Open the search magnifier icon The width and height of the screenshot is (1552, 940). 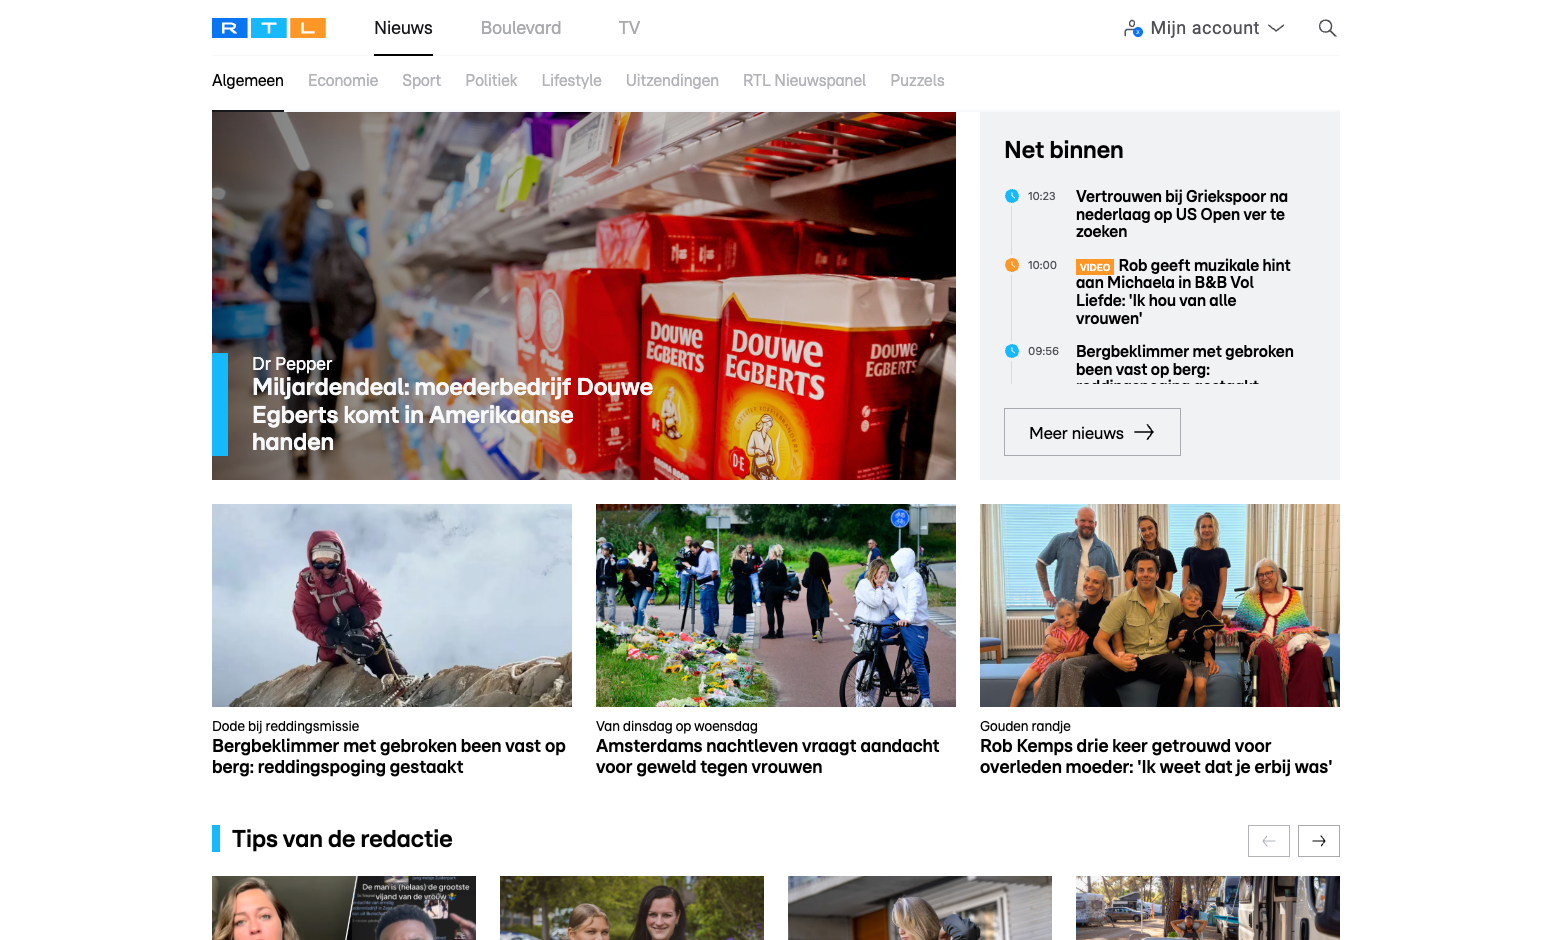pyautogui.click(x=1327, y=28)
